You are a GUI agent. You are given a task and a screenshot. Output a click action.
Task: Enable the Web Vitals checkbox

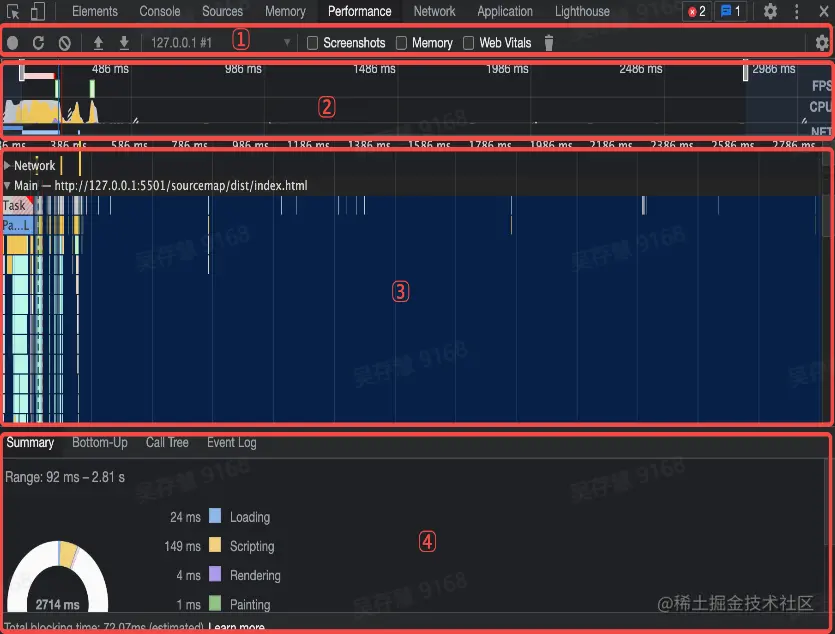(469, 43)
